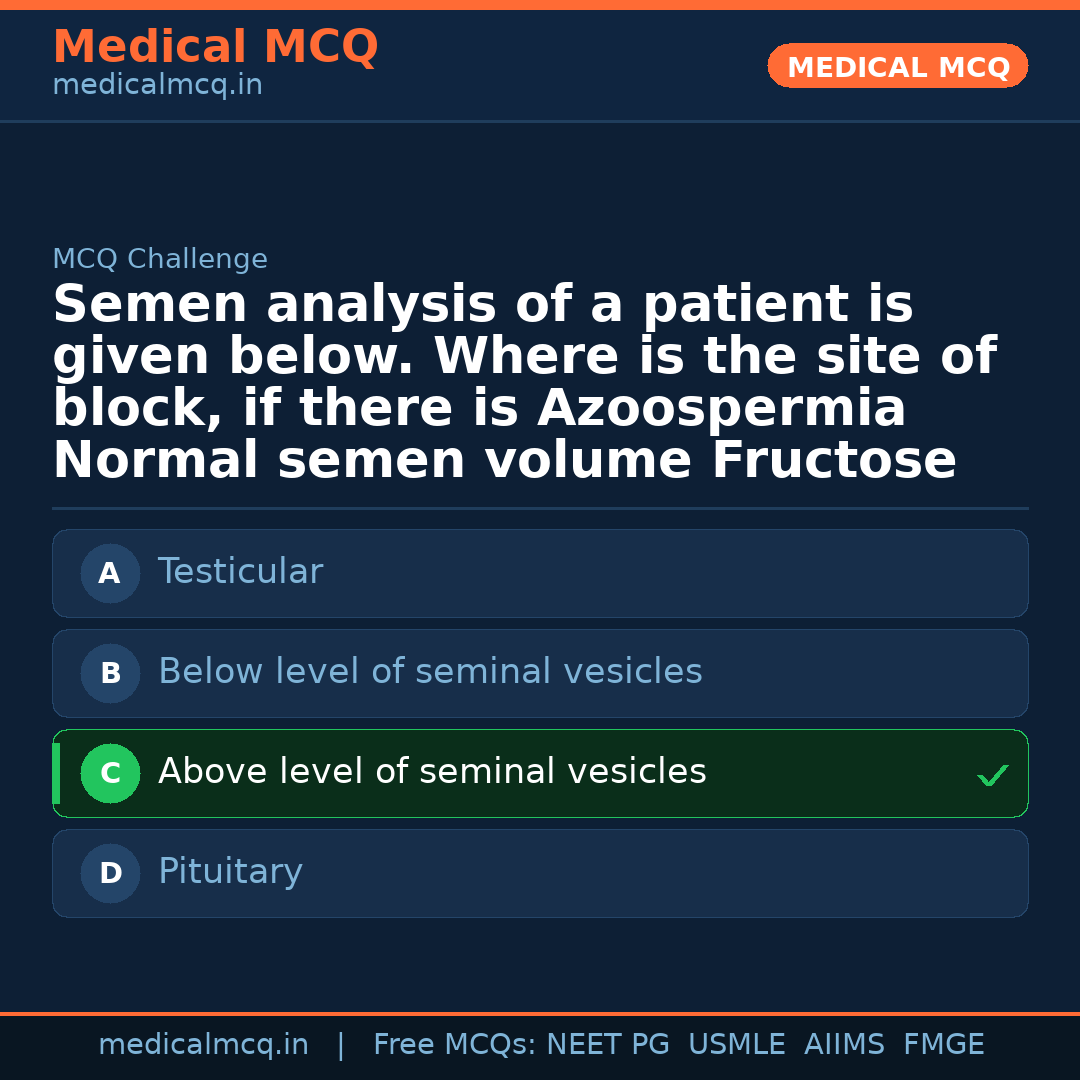Select the Testicular answer text

pos(240,572)
